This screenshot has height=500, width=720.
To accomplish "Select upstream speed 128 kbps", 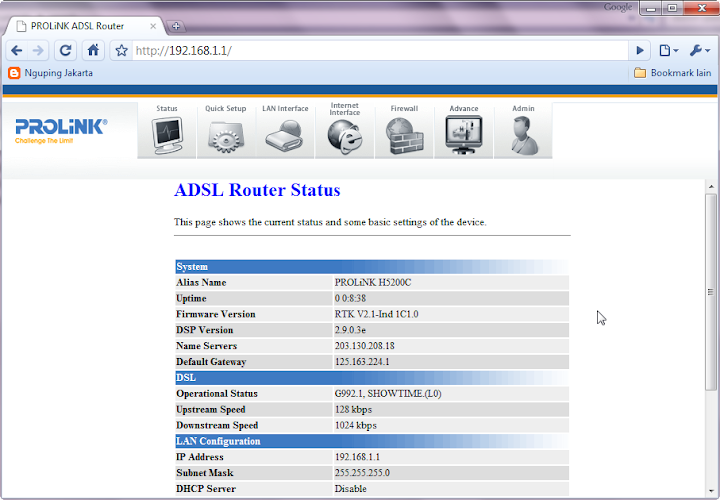I will (x=353, y=410).
